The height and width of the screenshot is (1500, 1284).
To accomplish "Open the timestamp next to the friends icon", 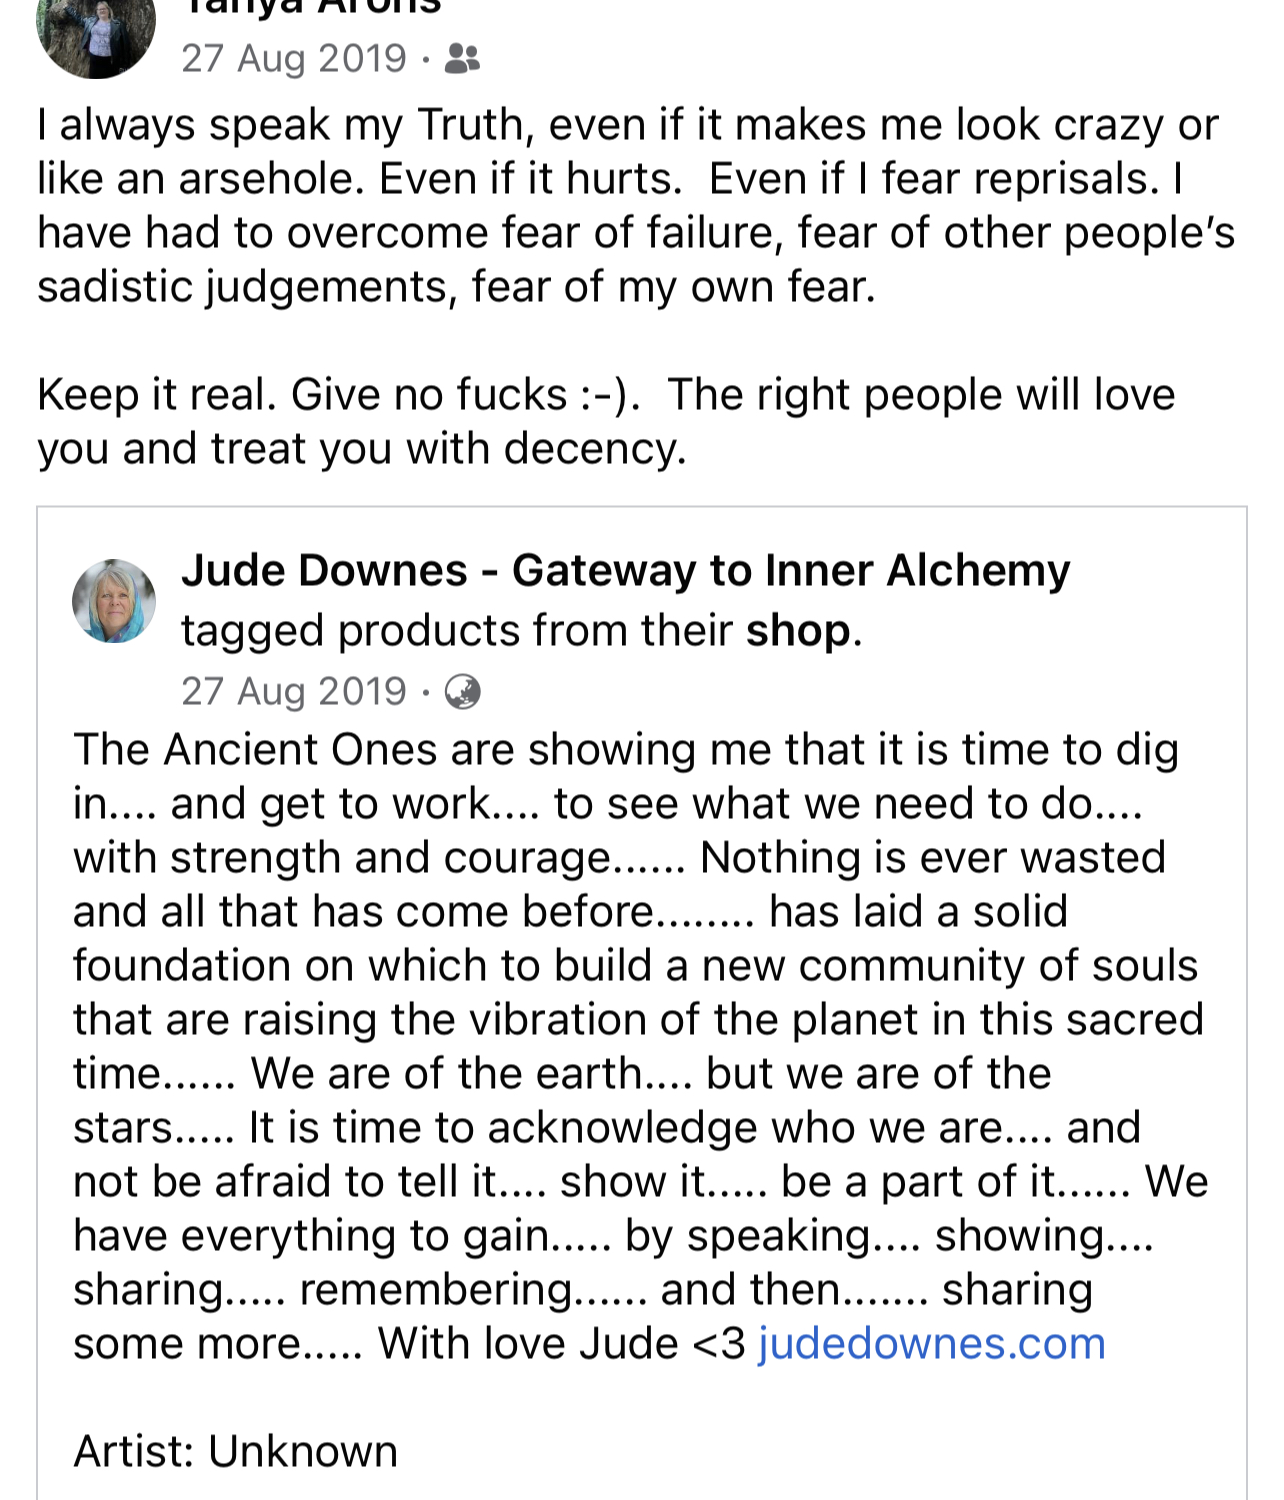I will click(294, 59).
